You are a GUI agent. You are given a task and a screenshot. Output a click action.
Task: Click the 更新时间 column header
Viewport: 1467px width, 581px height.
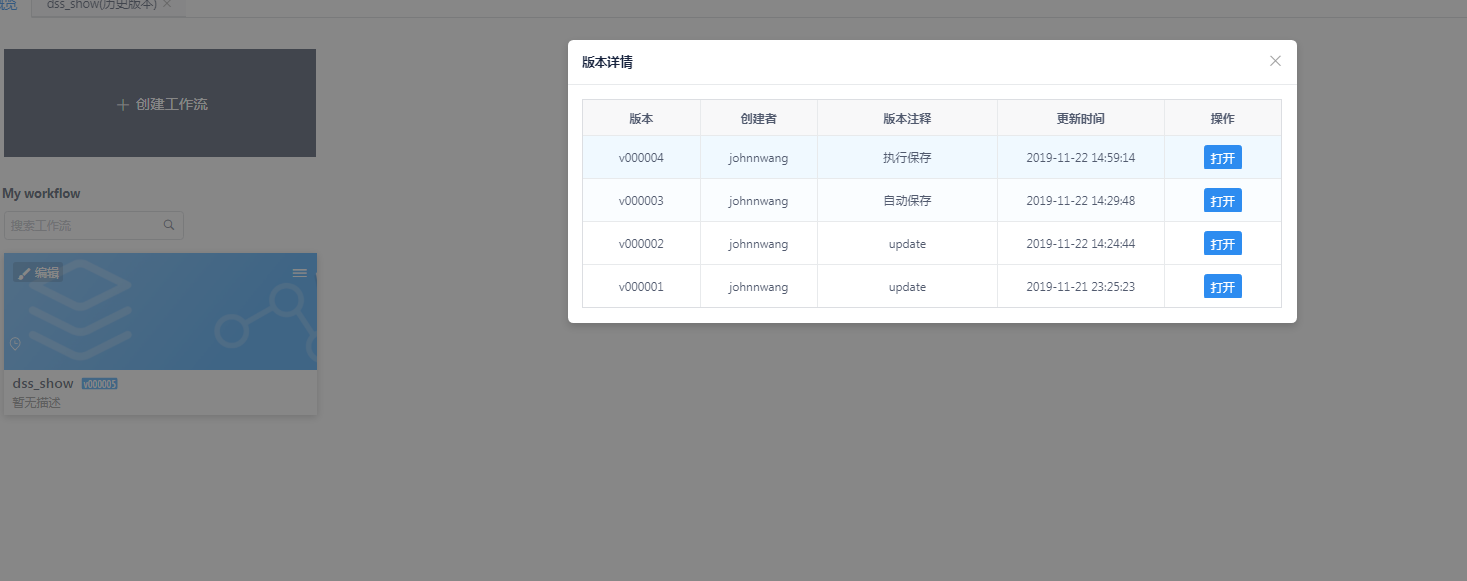point(1080,117)
